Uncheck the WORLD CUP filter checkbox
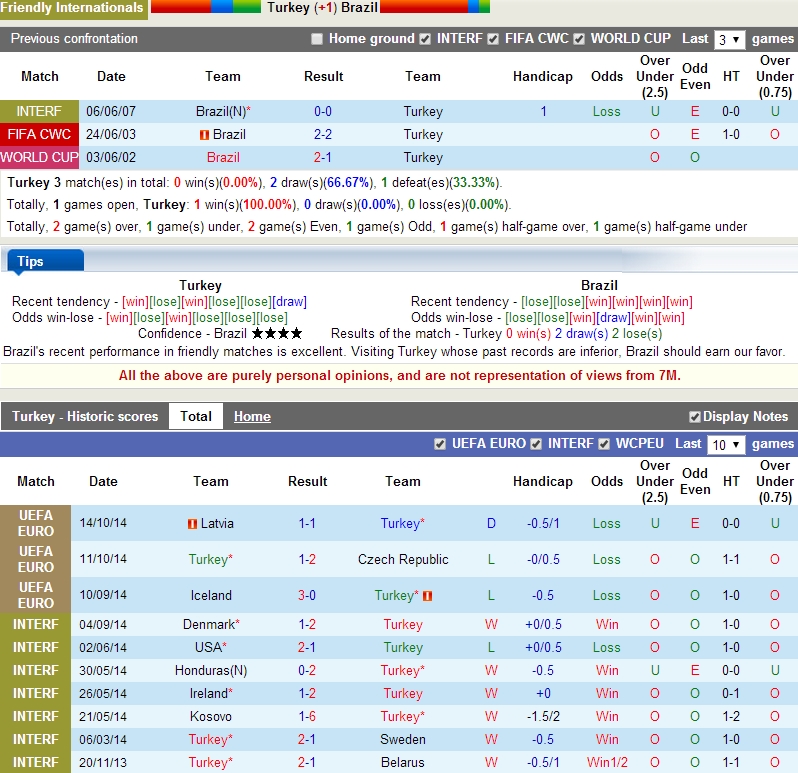Screen dimensions: 798x773 [x=579, y=39]
